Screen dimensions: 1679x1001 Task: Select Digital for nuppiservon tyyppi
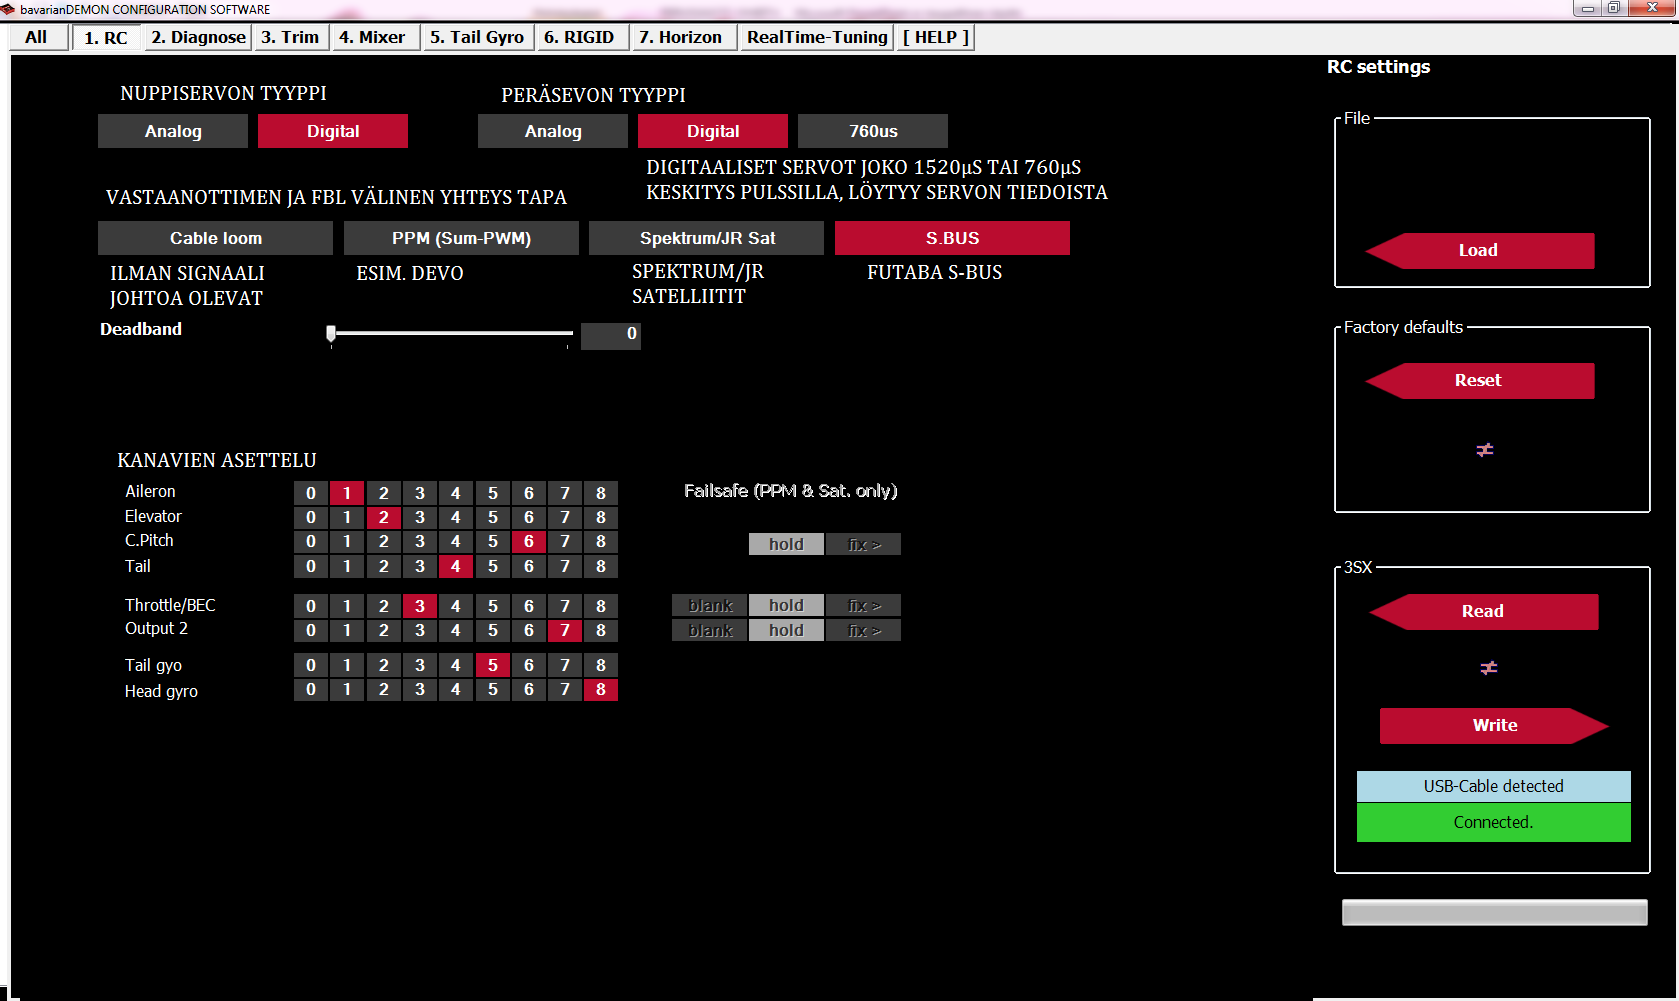click(x=333, y=131)
